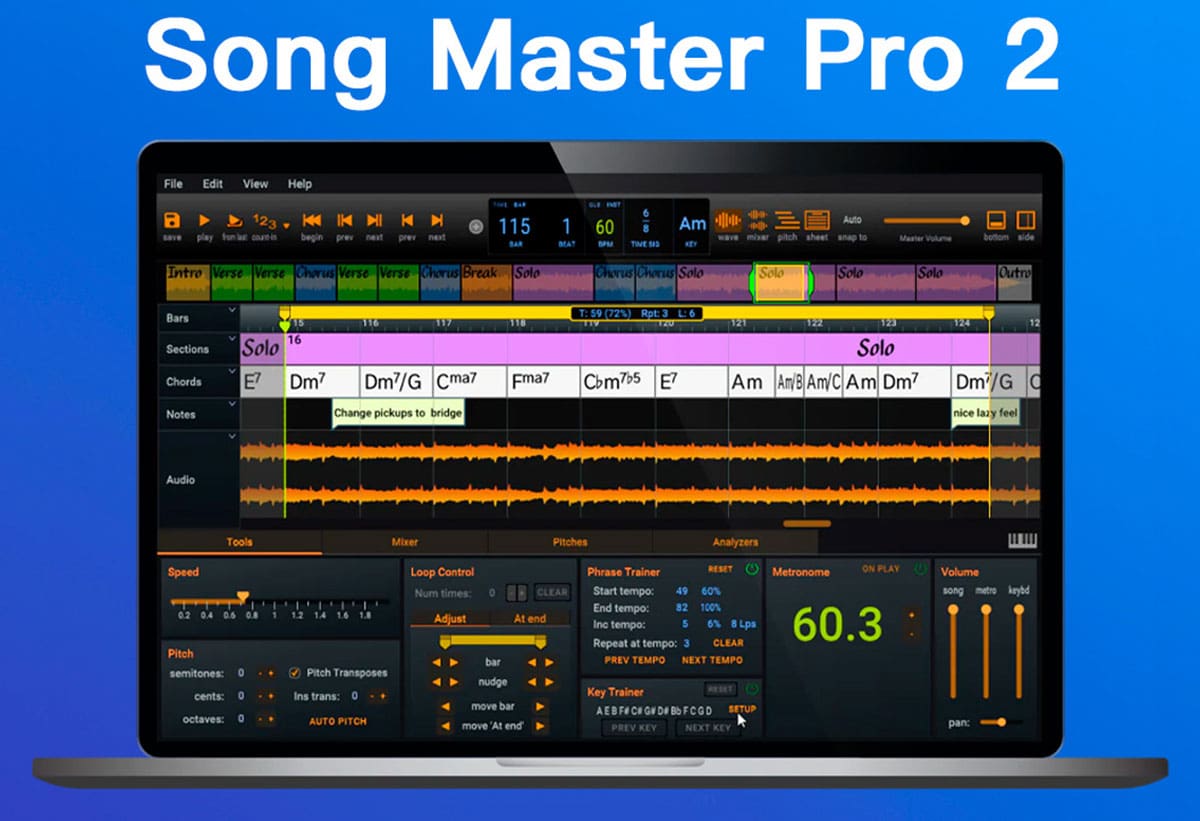This screenshot has width=1200, height=821.
Task: Click left arrow before move 'At end'
Action: [x=446, y=726]
